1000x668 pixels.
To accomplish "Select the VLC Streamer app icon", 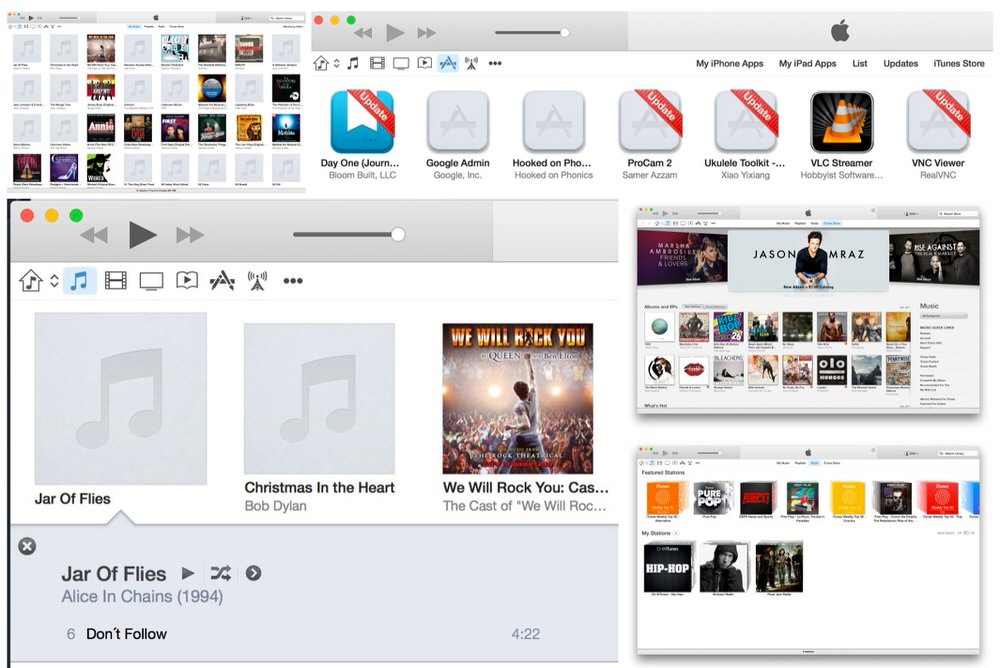I will (x=842, y=122).
